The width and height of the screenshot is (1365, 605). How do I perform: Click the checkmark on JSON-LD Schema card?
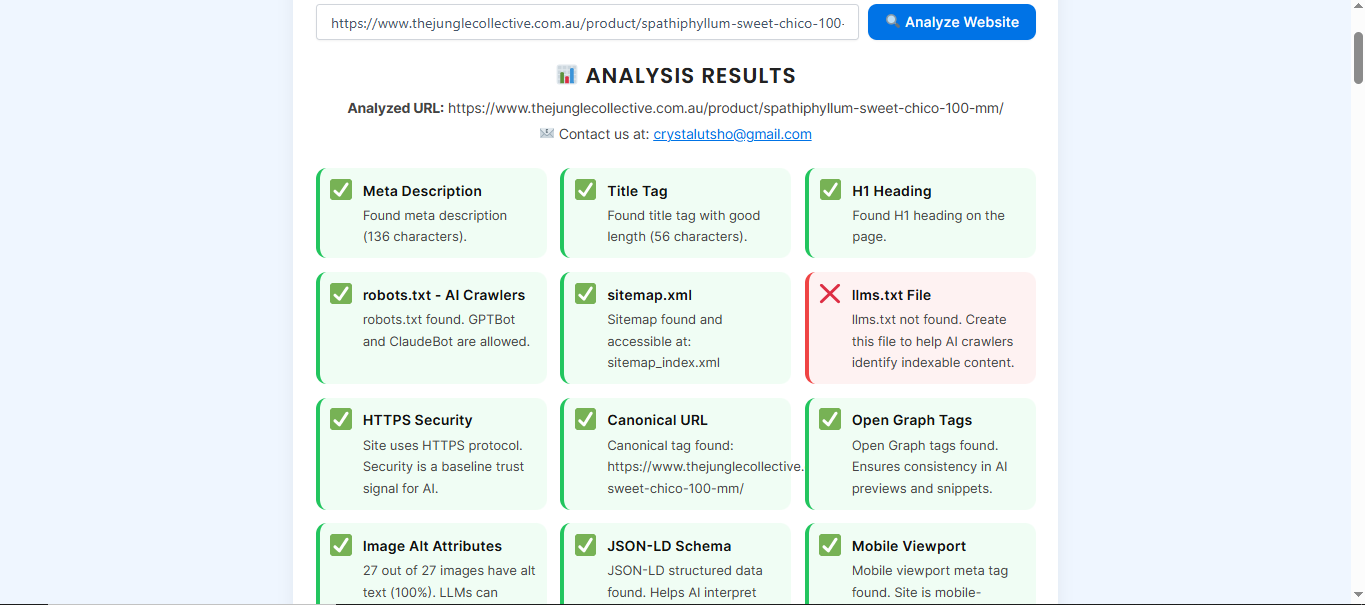click(x=585, y=545)
